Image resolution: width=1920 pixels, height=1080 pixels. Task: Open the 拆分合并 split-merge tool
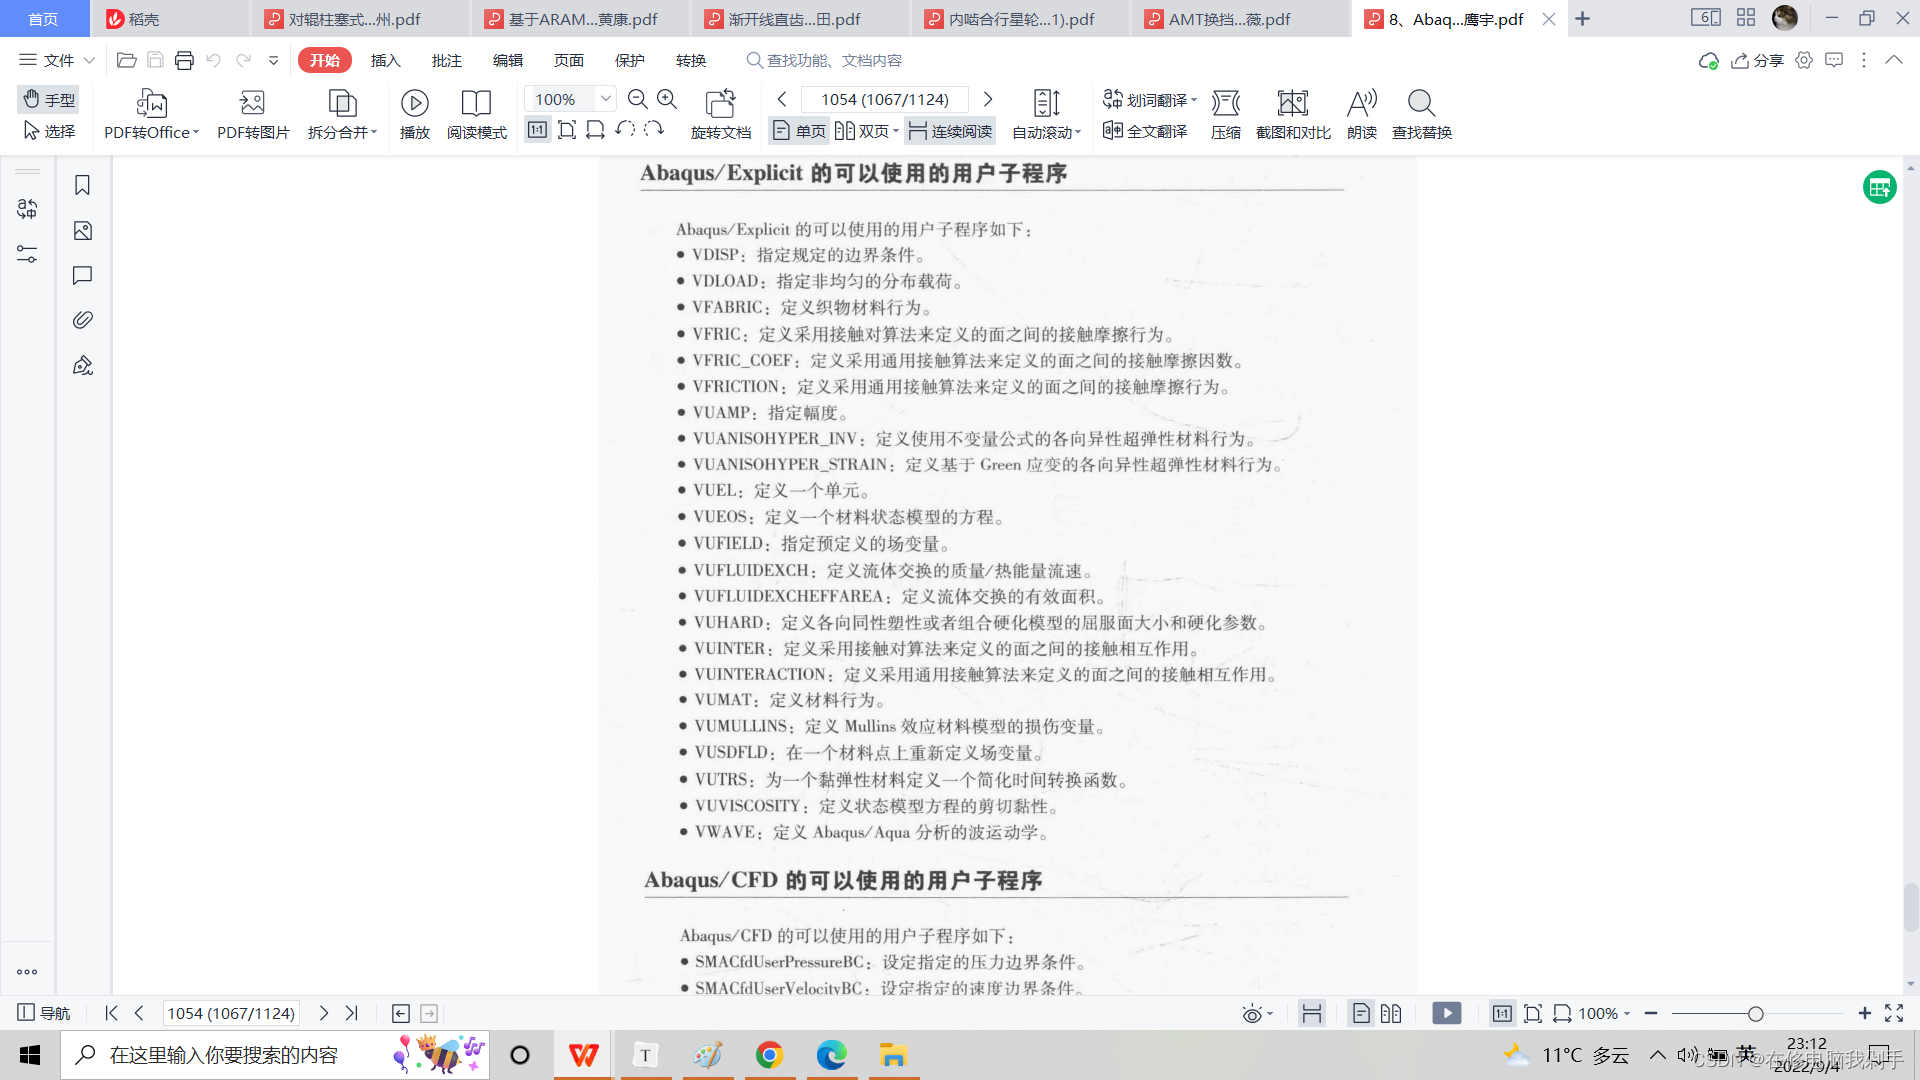tap(342, 114)
